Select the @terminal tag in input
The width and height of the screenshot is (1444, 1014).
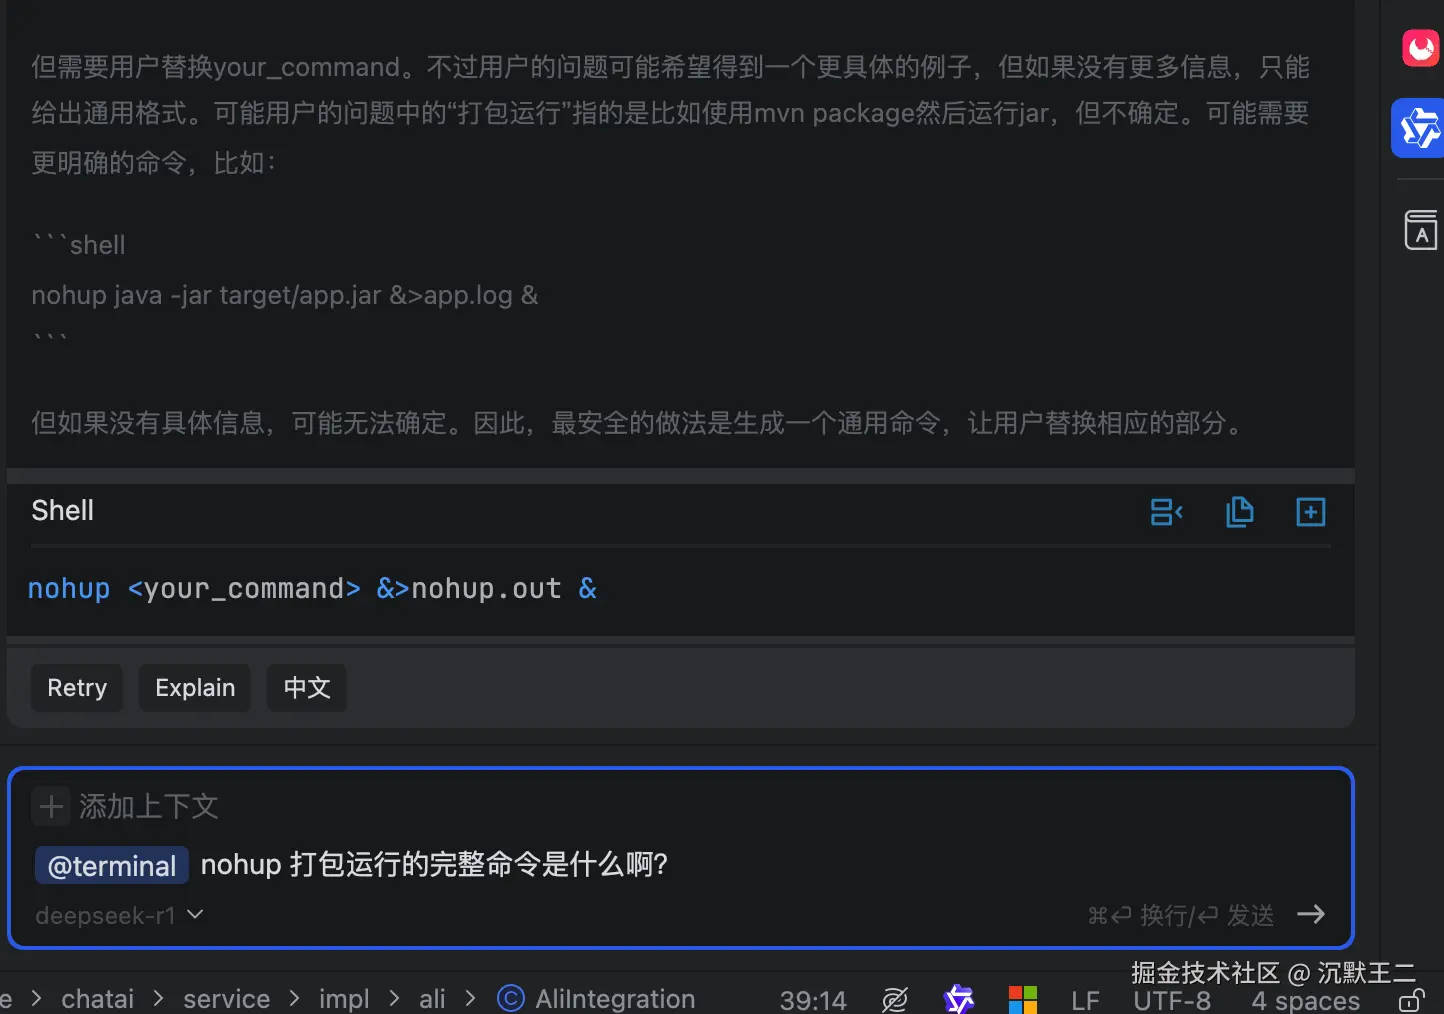tap(112, 866)
